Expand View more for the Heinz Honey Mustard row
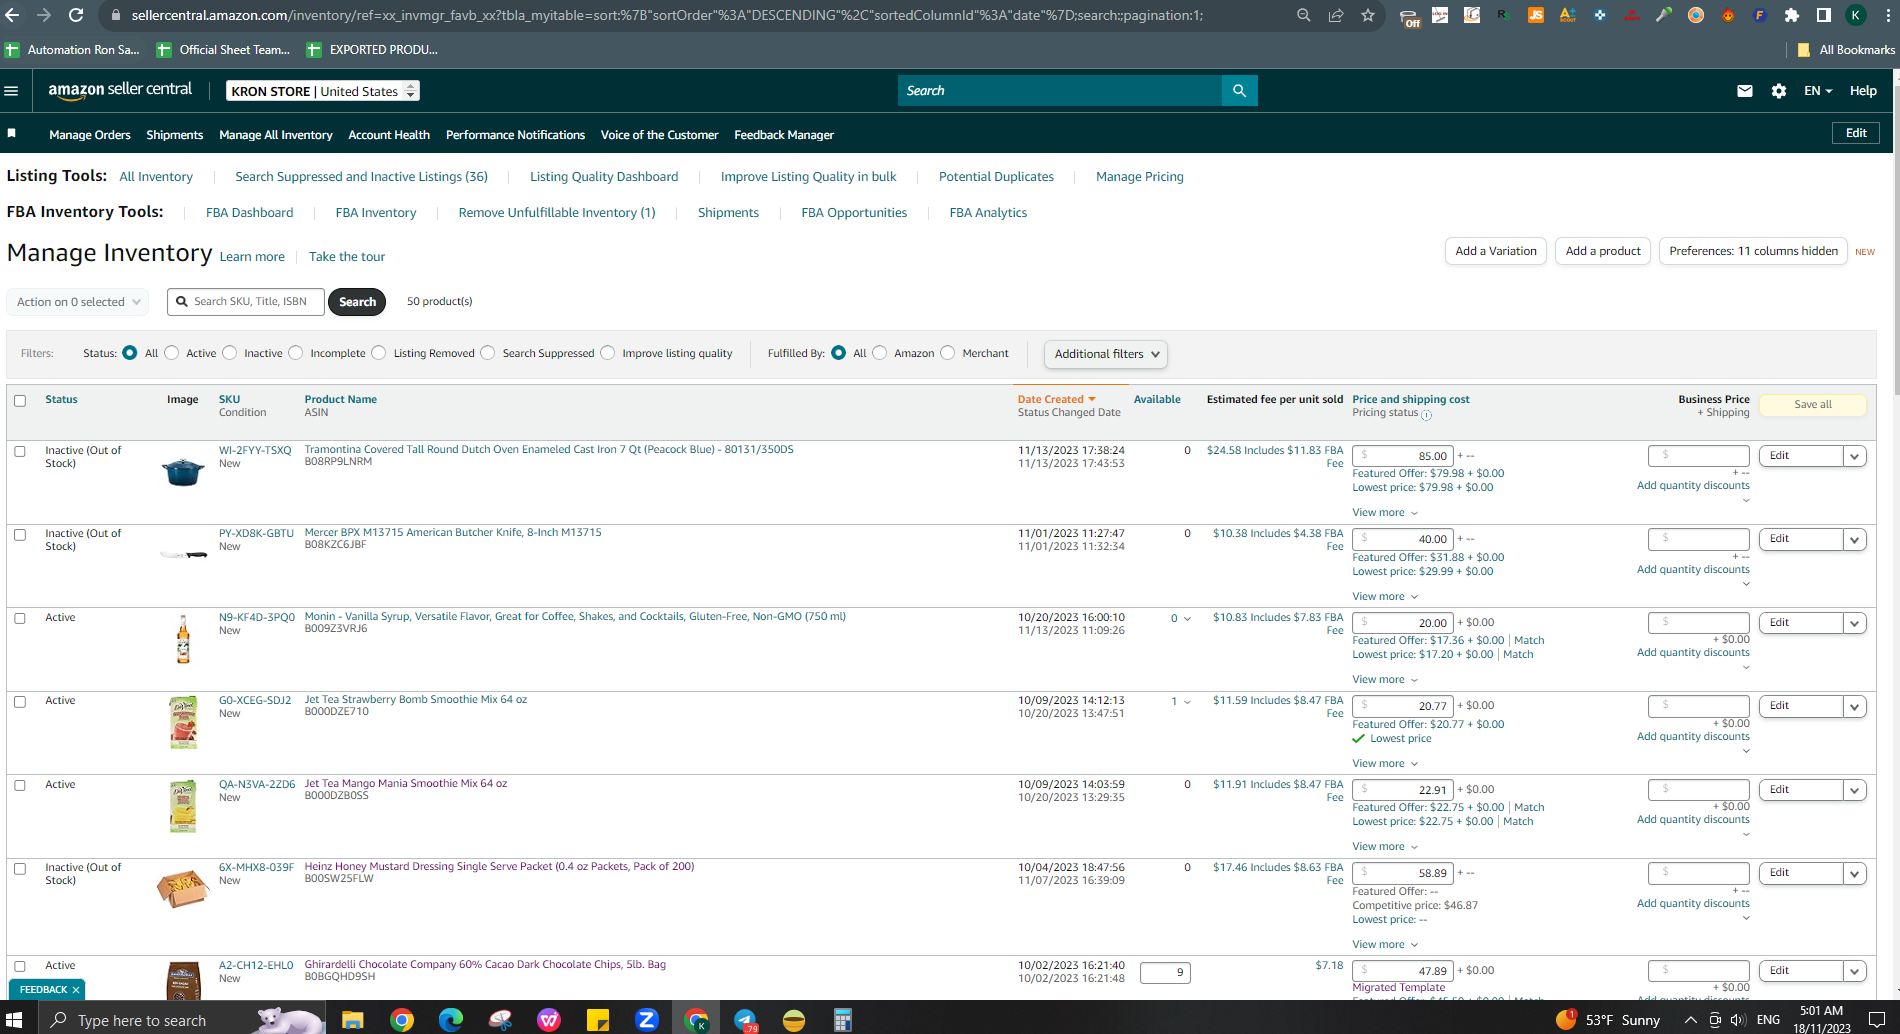 [1385, 945]
